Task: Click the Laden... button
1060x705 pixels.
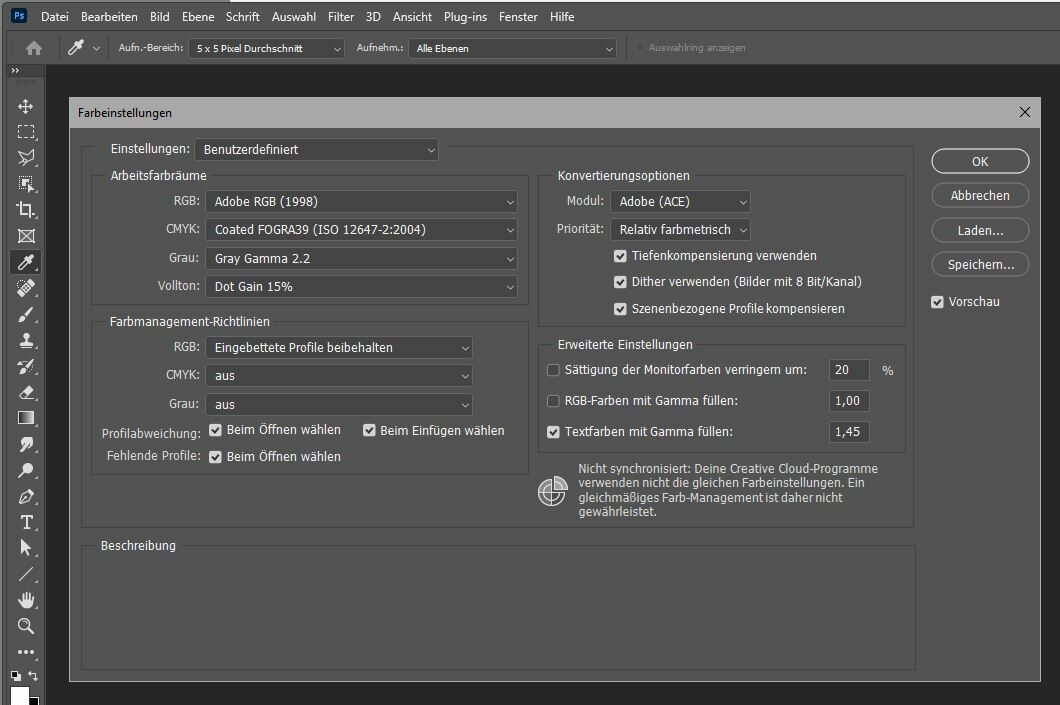Action: tap(980, 230)
